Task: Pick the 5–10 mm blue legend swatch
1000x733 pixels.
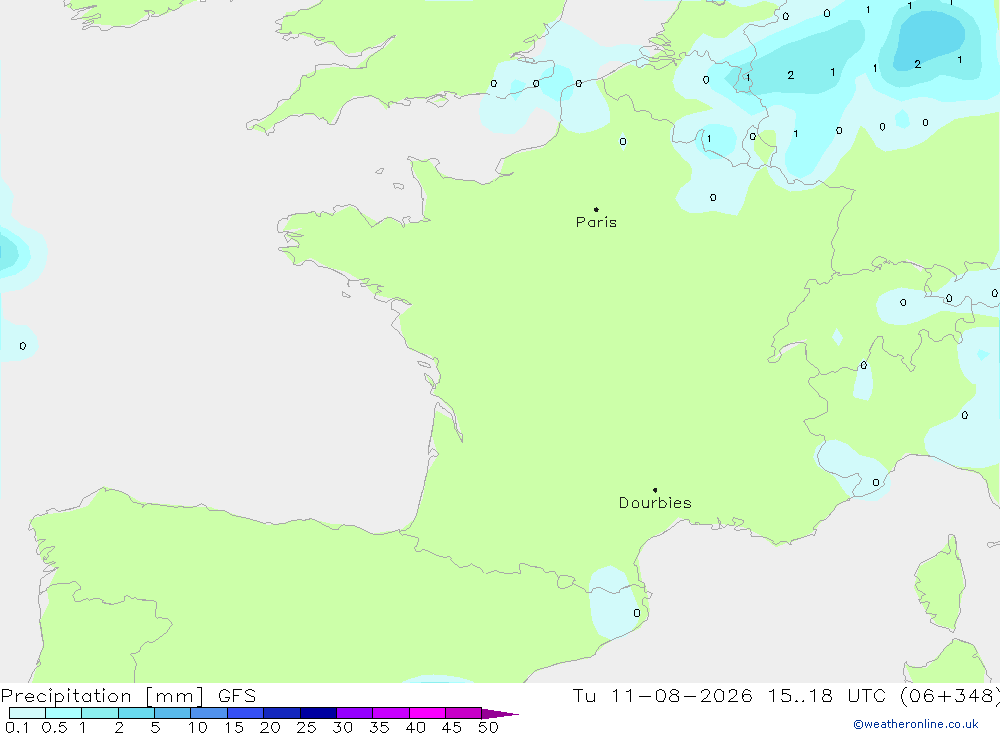Action: (173, 713)
